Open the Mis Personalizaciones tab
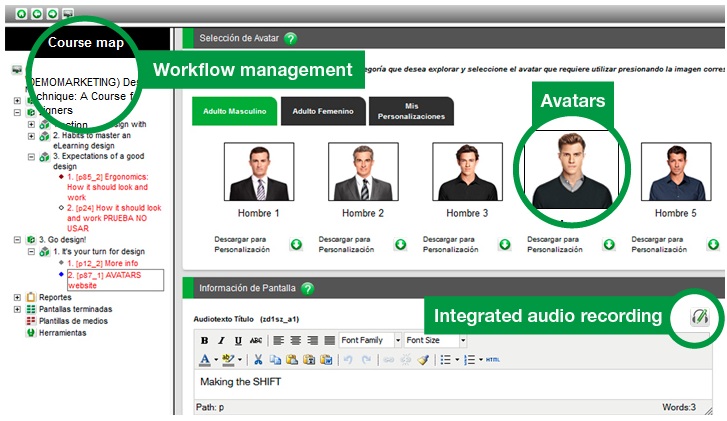The height and width of the screenshot is (421, 727). click(x=411, y=111)
